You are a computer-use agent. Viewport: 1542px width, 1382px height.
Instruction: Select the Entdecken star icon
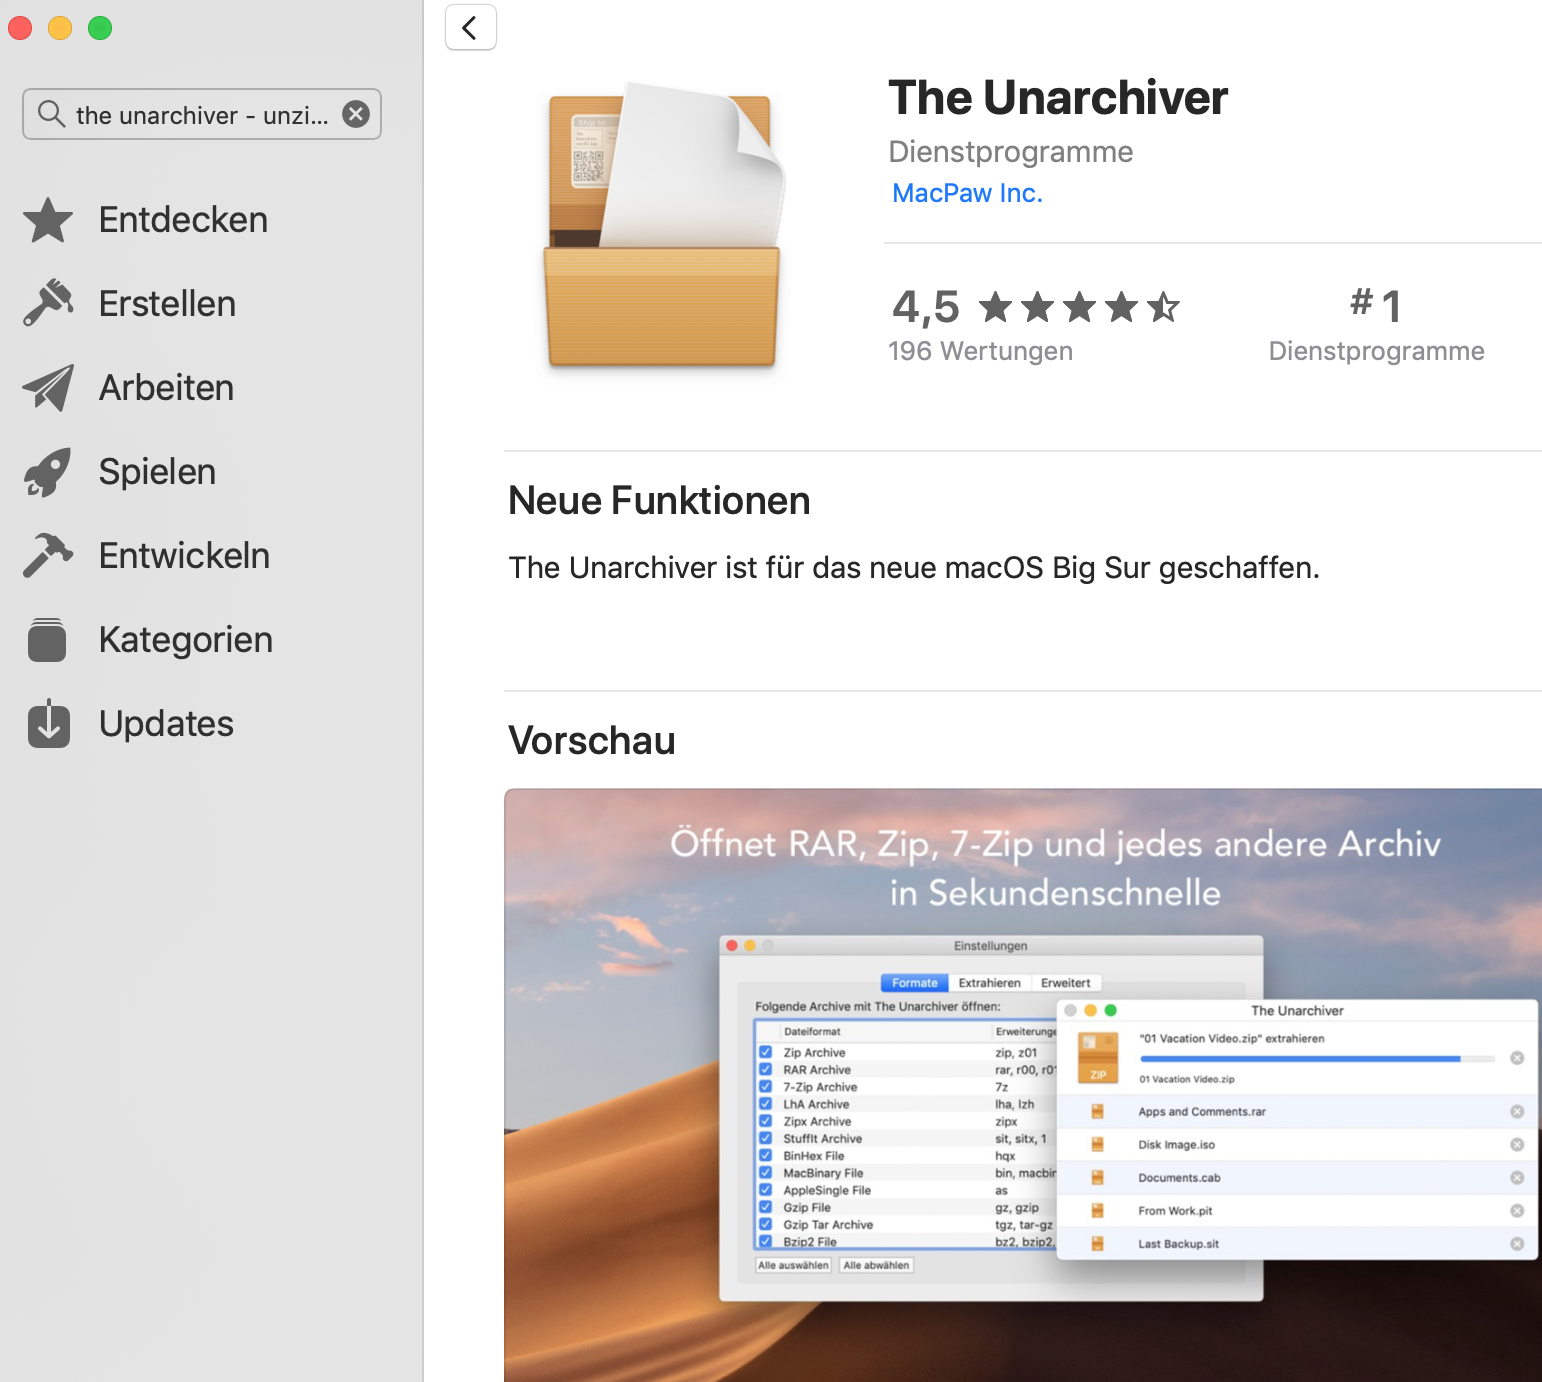[x=48, y=220]
